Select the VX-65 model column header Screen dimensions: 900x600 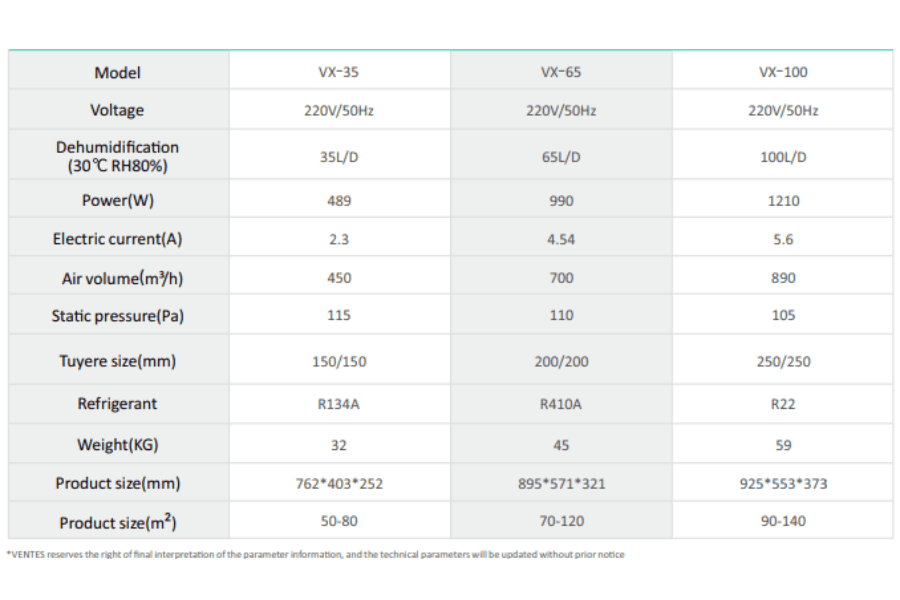(x=561, y=72)
